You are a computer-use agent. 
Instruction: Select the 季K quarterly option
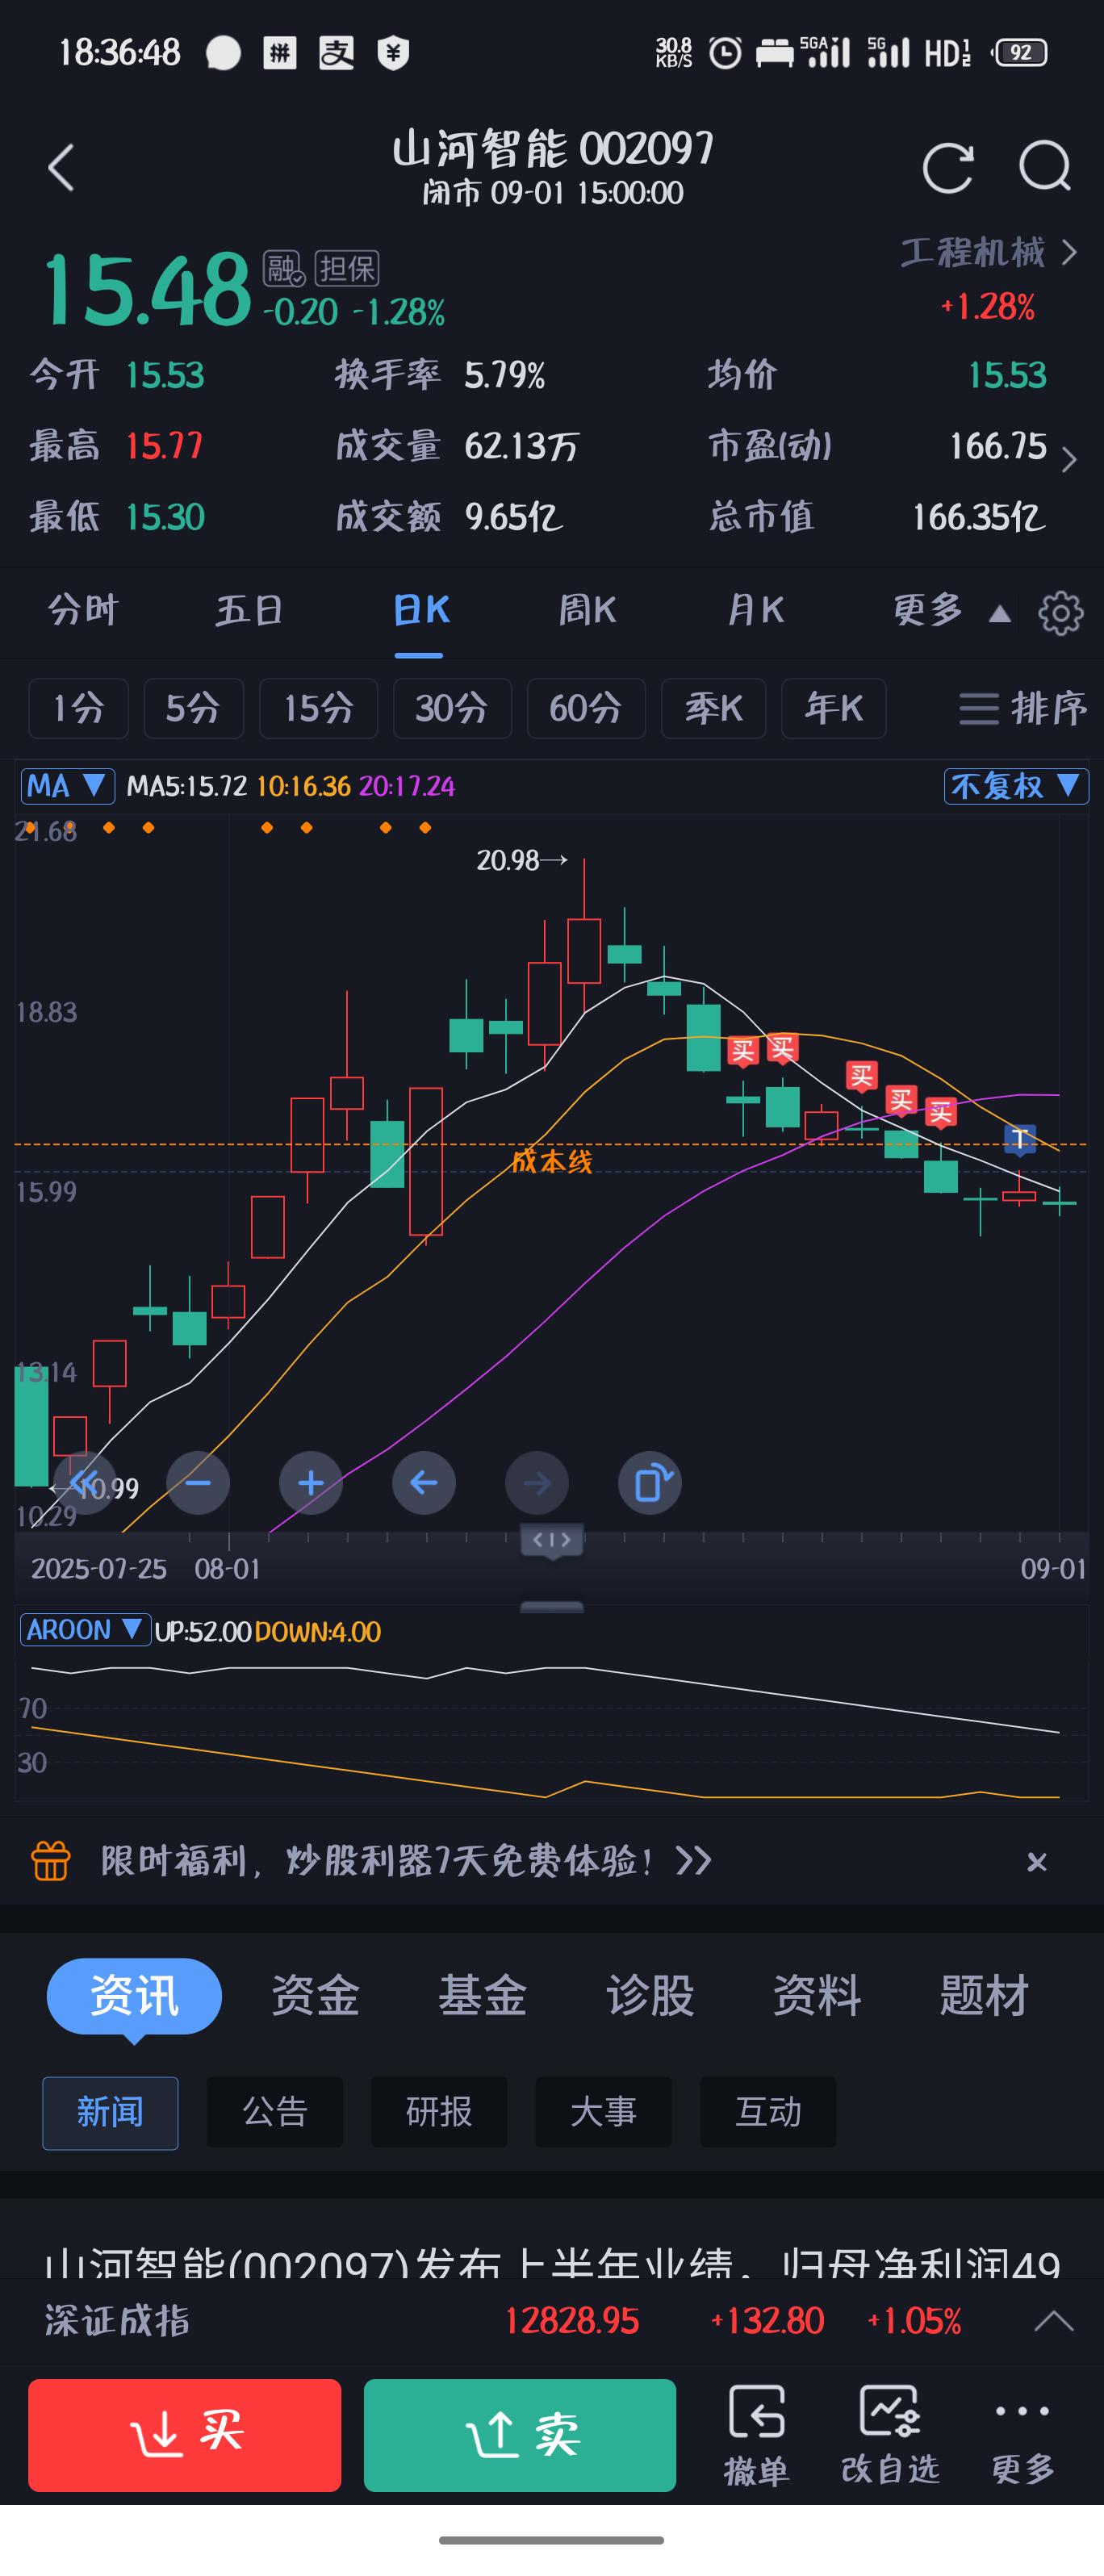pos(713,708)
